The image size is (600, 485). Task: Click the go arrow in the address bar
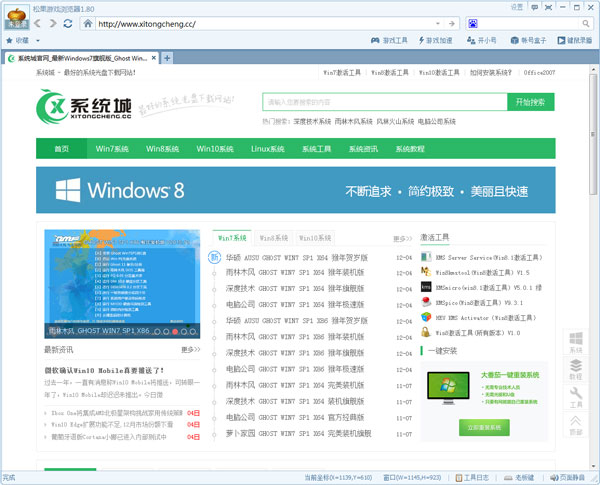pos(452,24)
